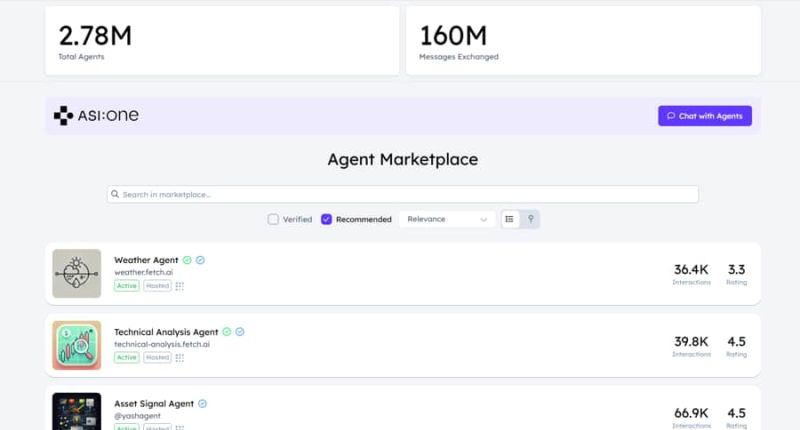Click the Search in marketplace field
This screenshot has width=800, height=430.
pos(402,194)
